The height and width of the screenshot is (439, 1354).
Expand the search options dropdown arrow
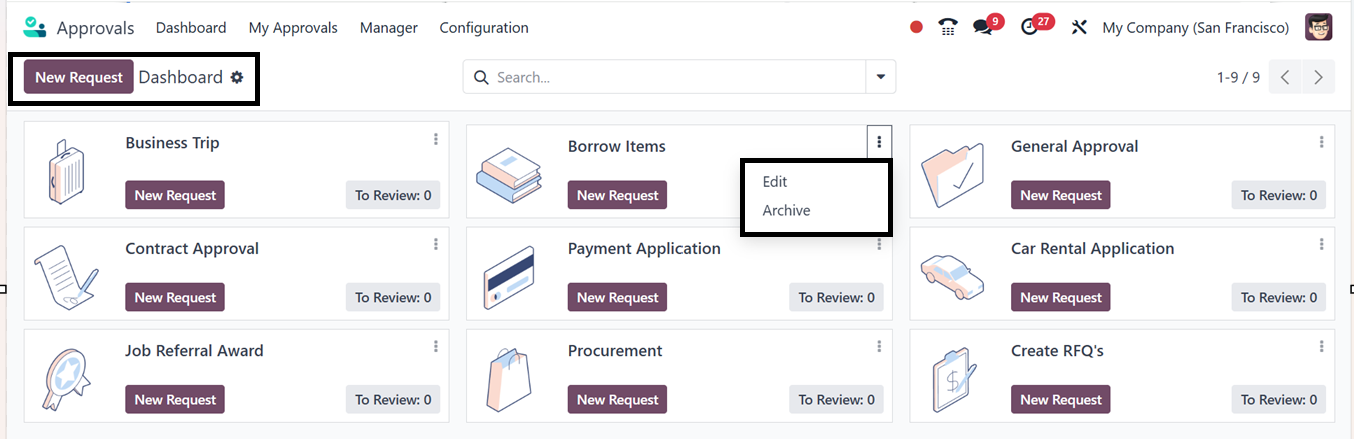880,77
